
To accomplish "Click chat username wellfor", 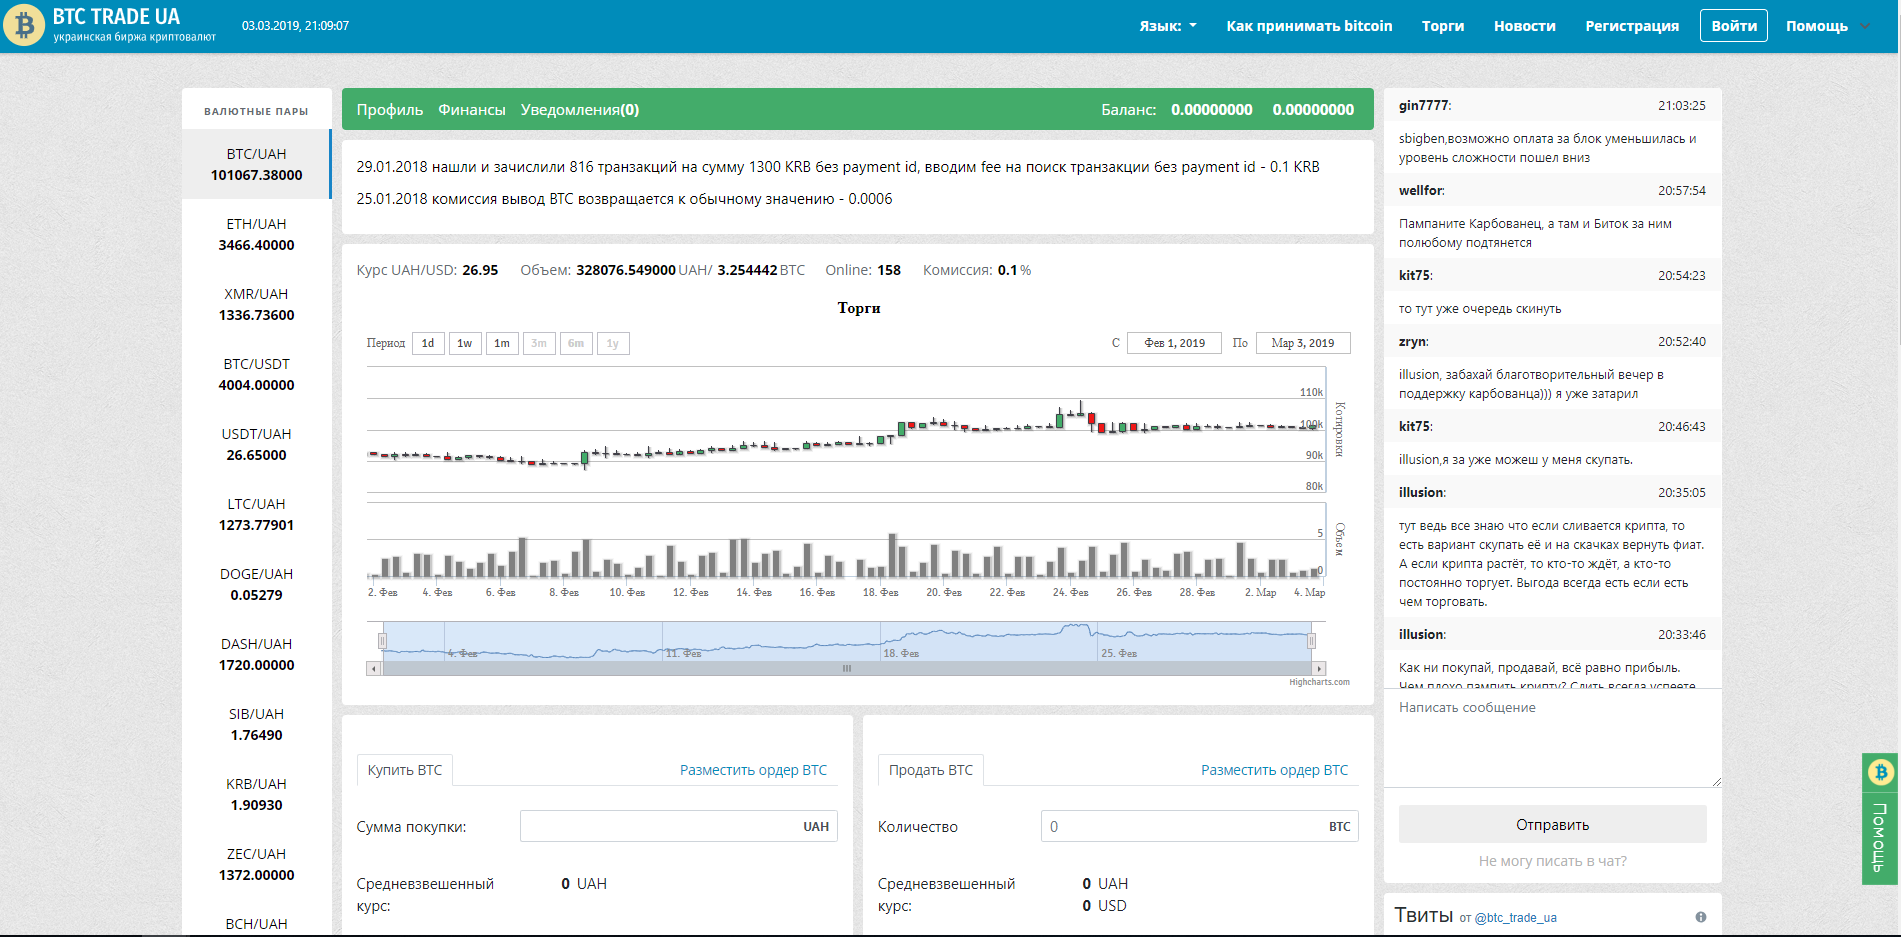I will (x=1421, y=190).
